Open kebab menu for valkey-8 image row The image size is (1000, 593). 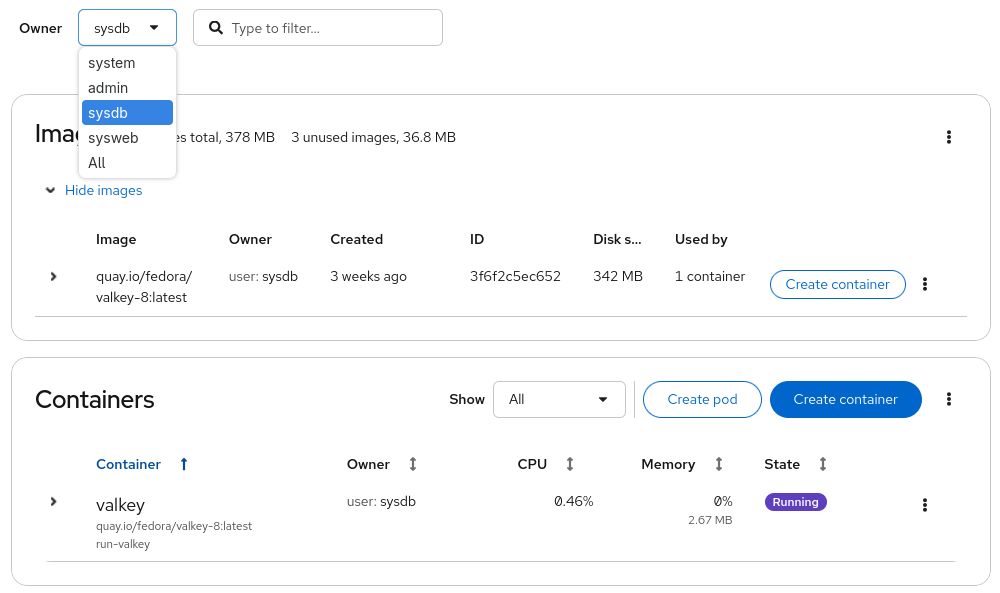[924, 284]
